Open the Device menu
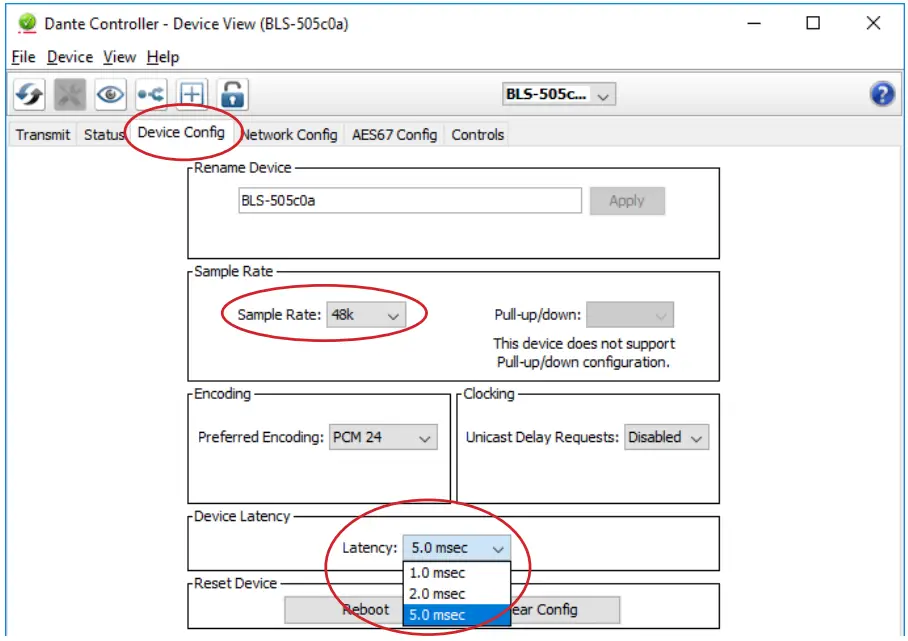908x641 pixels. pyautogui.click(x=70, y=57)
